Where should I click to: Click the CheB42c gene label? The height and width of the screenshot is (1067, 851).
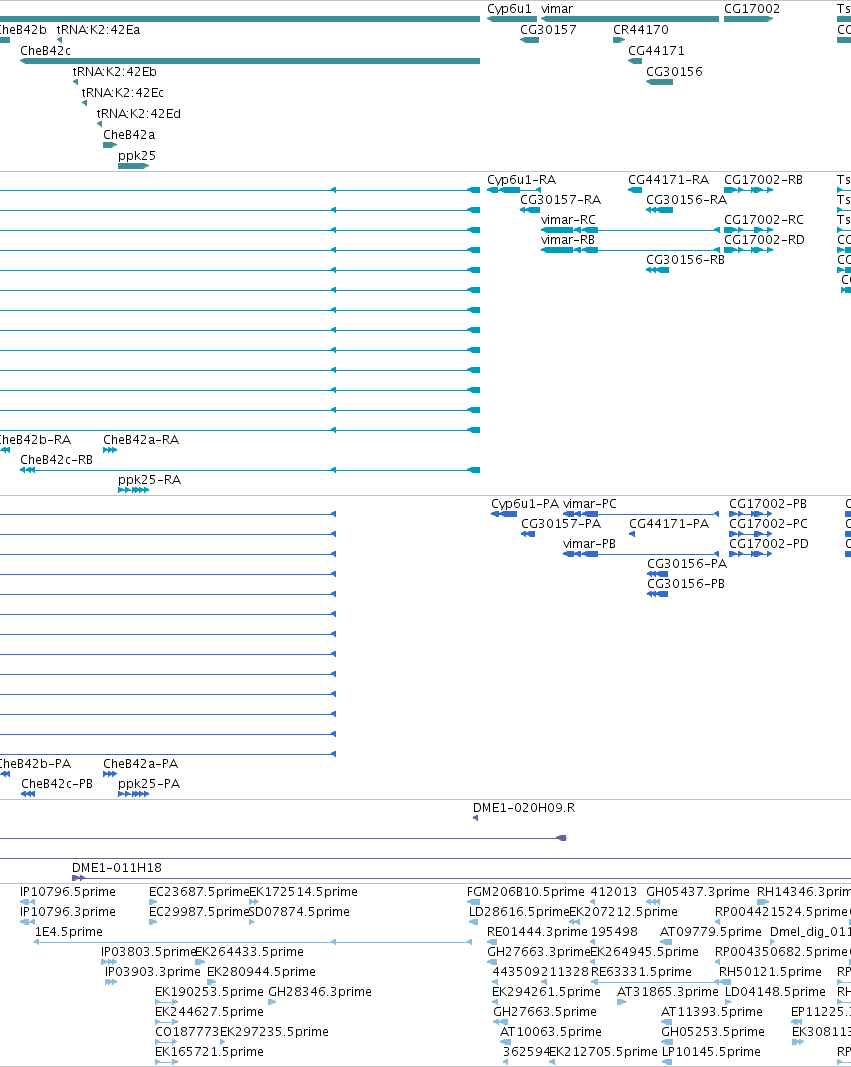pyautogui.click(x=46, y=51)
